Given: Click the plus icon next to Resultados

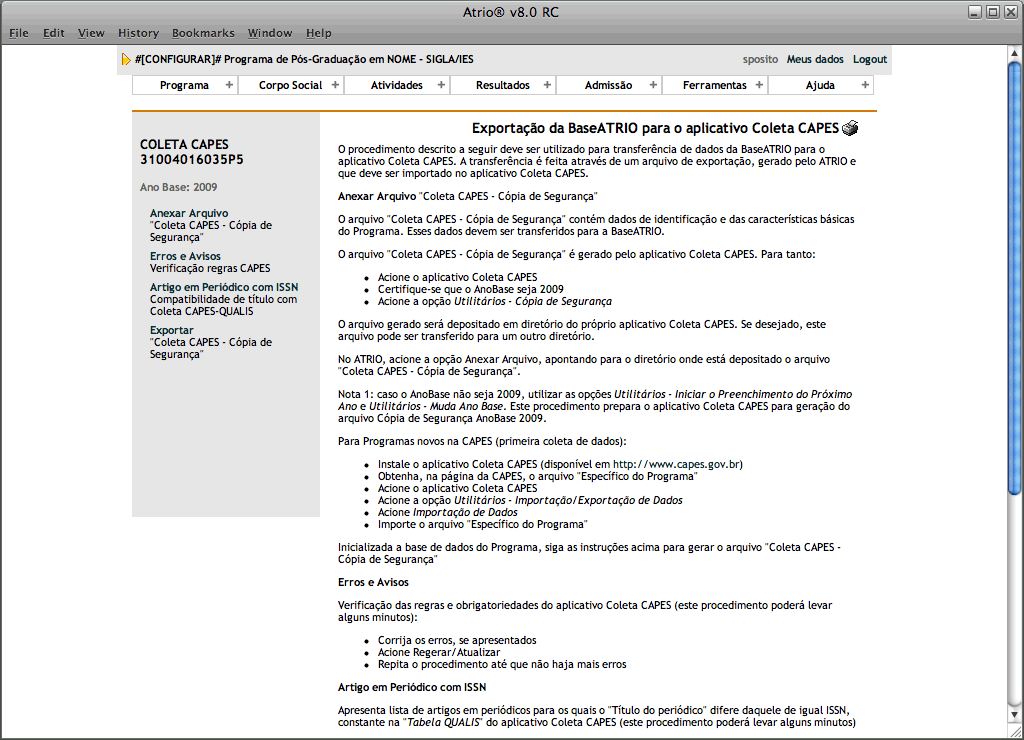Looking at the screenshot, I should (x=547, y=85).
